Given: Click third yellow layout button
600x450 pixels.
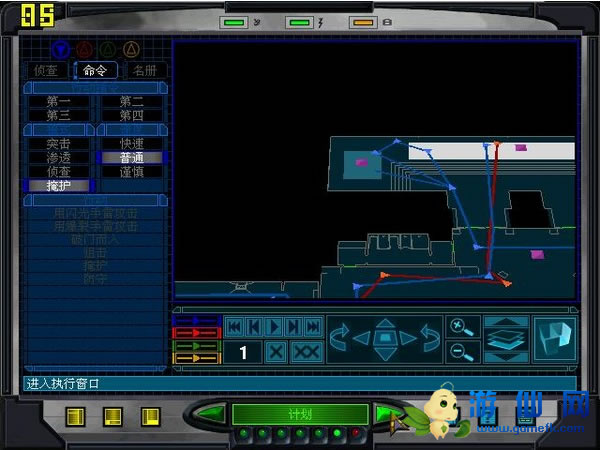Looking at the screenshot, I should (x=150, y=417).
